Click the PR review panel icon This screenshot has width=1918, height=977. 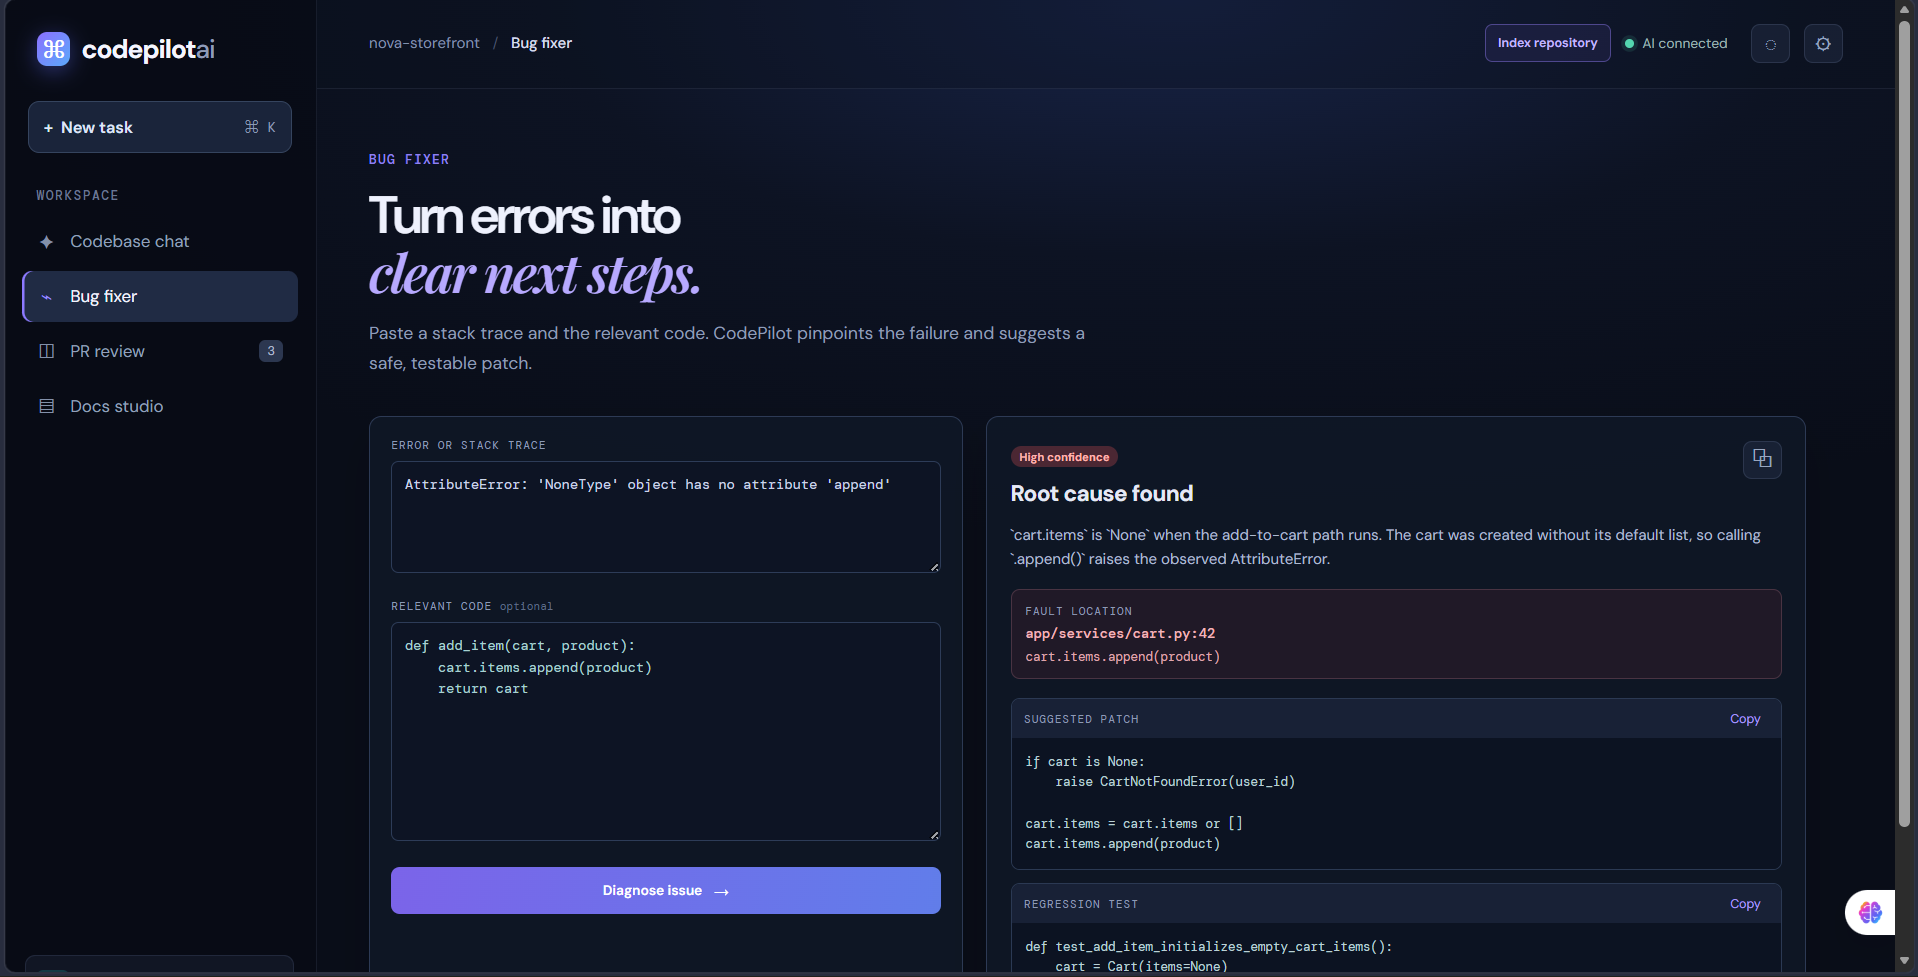(x=46, y=351)
